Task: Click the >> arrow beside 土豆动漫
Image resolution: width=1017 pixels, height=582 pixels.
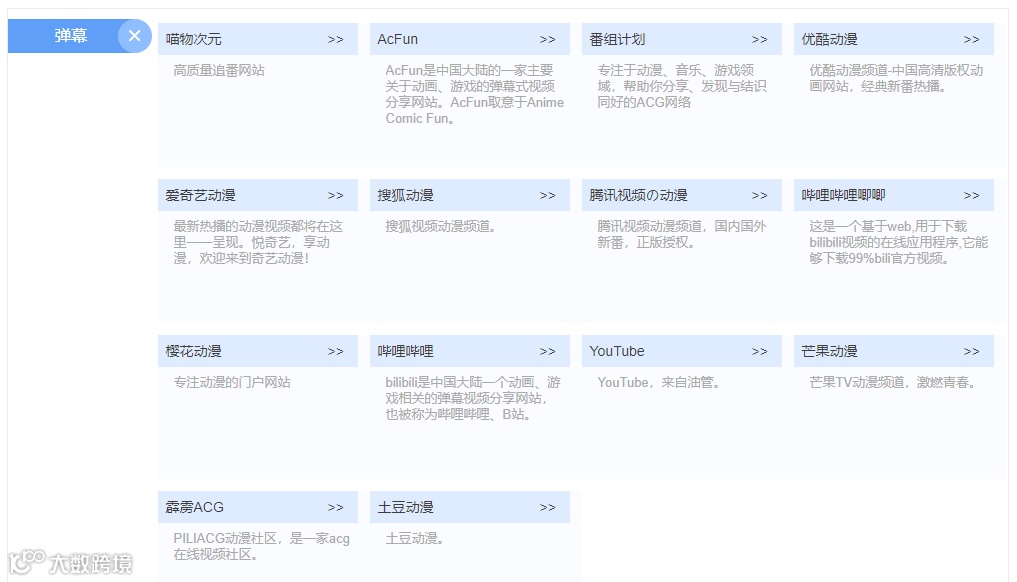Action: (547, 507)
